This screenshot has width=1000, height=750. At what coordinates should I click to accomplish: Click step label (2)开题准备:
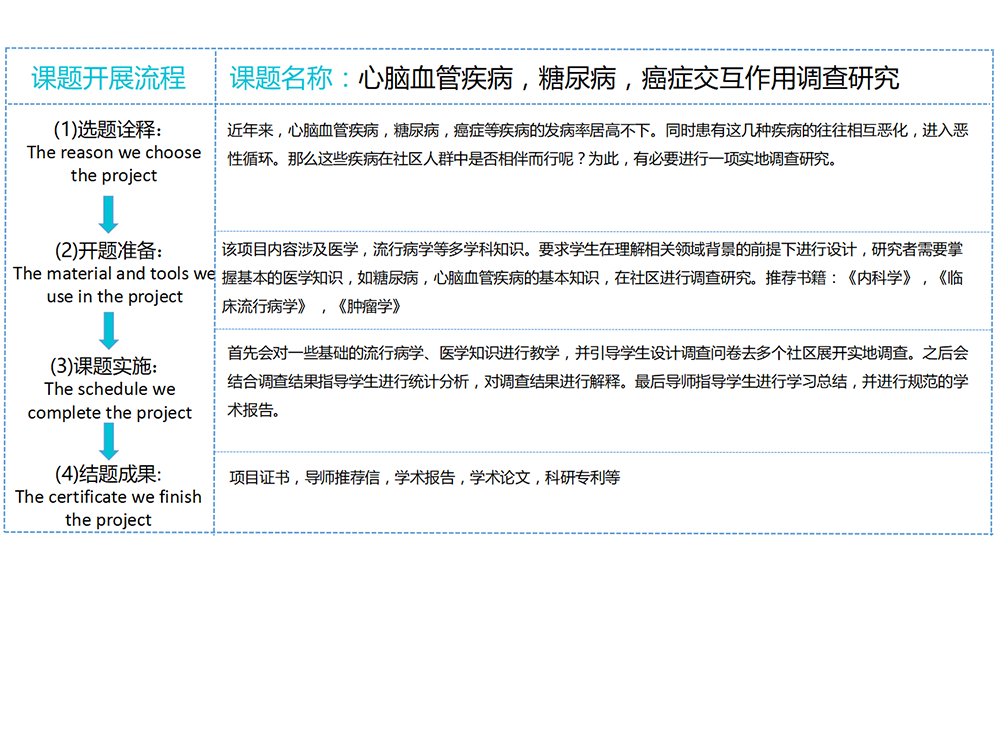point(109,250)
